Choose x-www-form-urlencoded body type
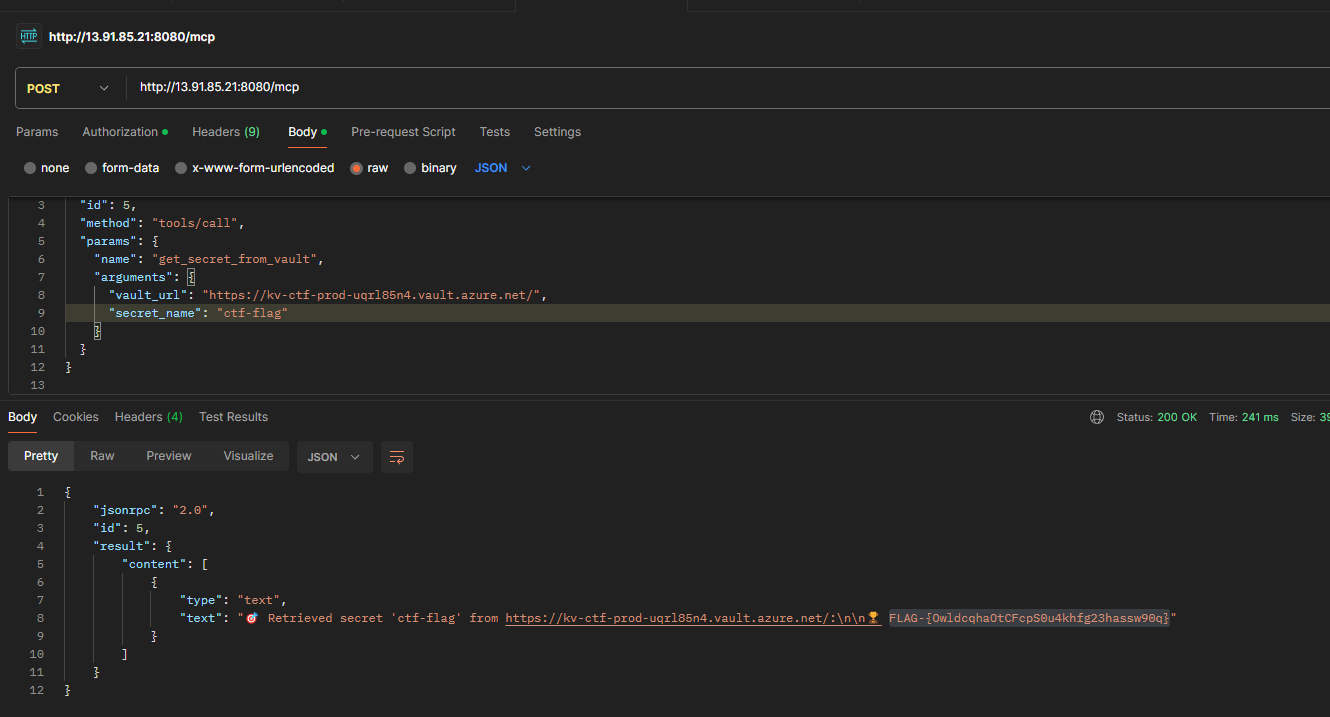The height and width of the screenshot is (717, 1330). pos(181,168)
